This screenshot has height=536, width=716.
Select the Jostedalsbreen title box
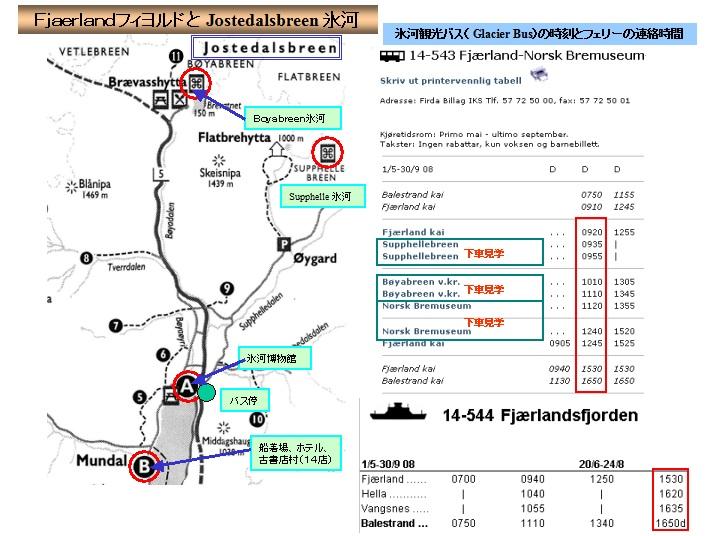pos(265,47)
